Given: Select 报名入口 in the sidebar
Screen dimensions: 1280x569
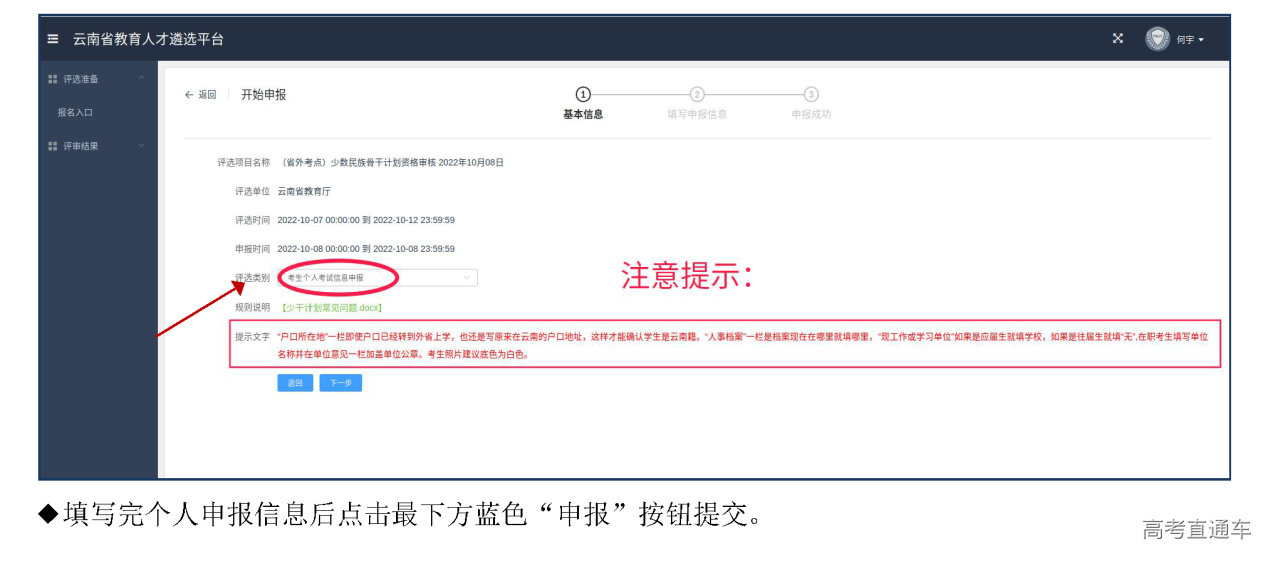Looking at the screenshot, I should (75, 113).
